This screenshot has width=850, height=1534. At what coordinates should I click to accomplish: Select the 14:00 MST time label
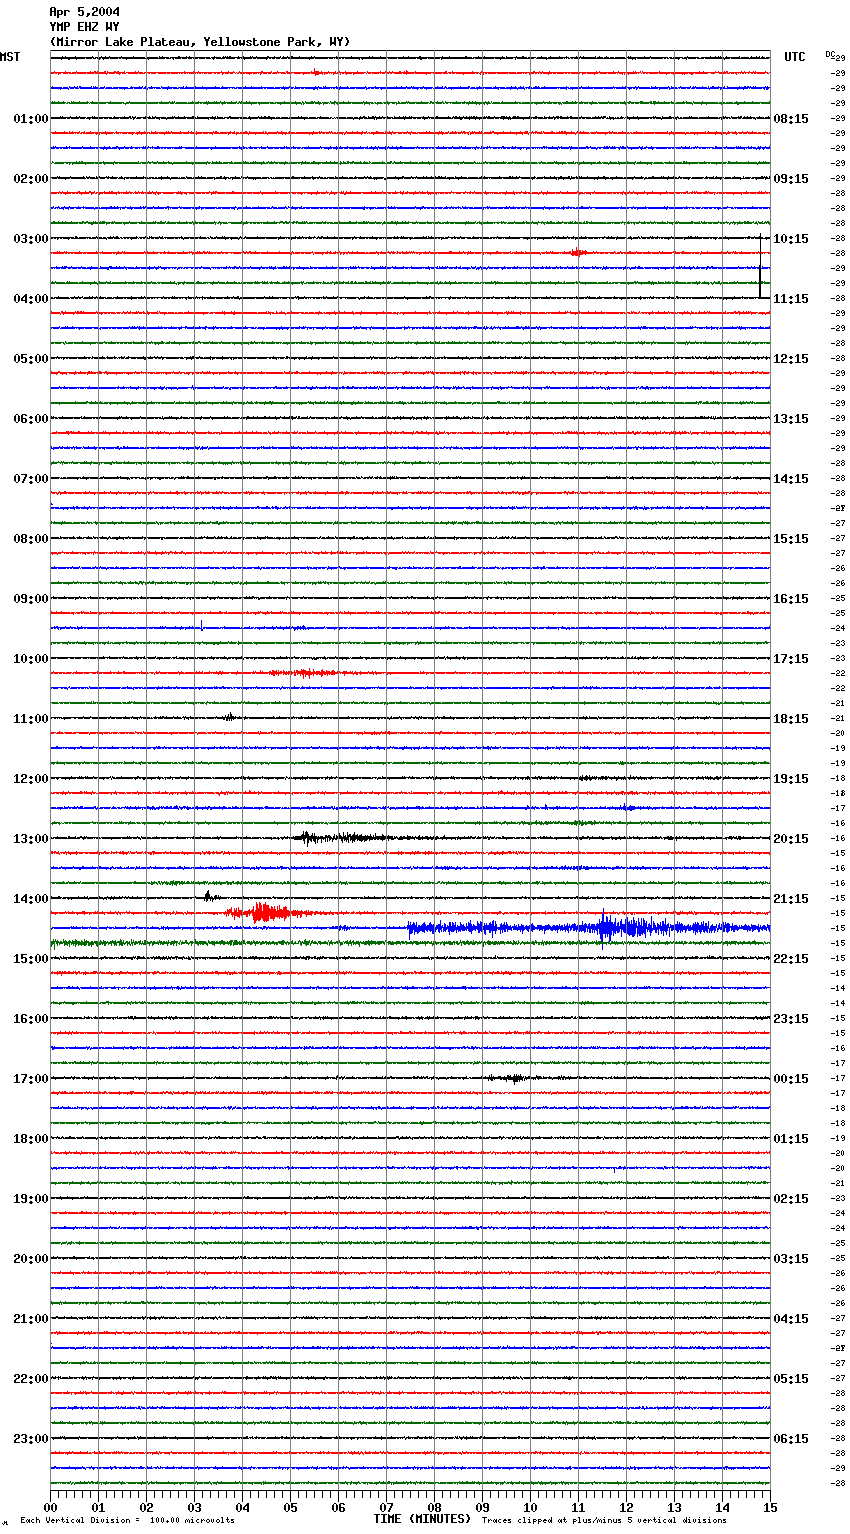click(31, 899)
